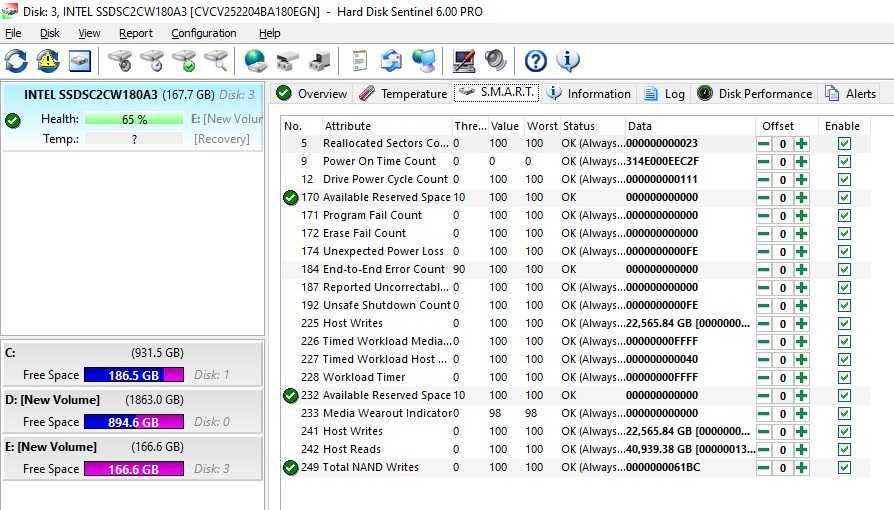This screenshot has width=894, height=510.
Task: Select the Media Wearout Indicator attribute row
Action: point(576,414)
